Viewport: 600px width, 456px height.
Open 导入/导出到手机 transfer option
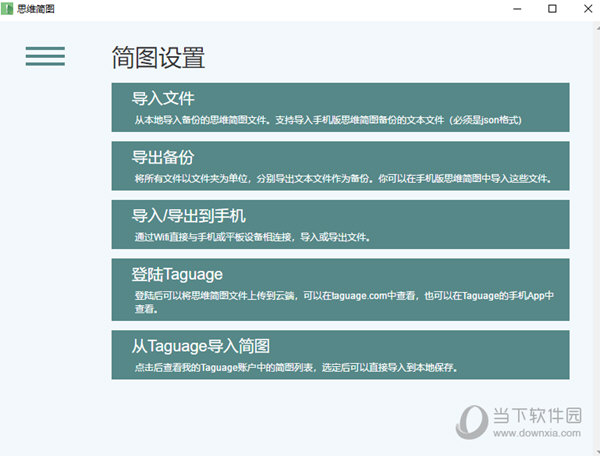click(x=340, y=225)
